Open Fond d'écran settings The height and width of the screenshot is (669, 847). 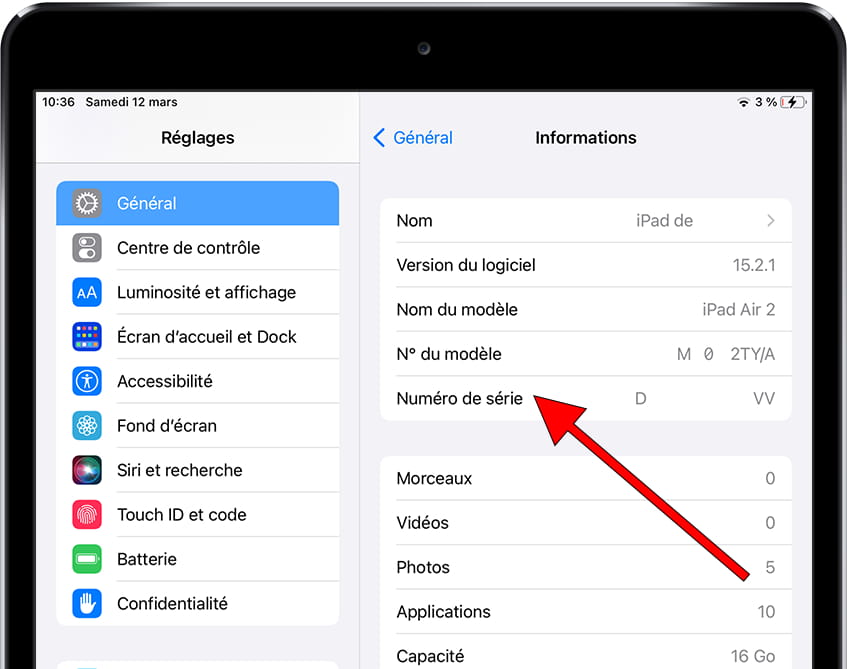tap(198, 425)
